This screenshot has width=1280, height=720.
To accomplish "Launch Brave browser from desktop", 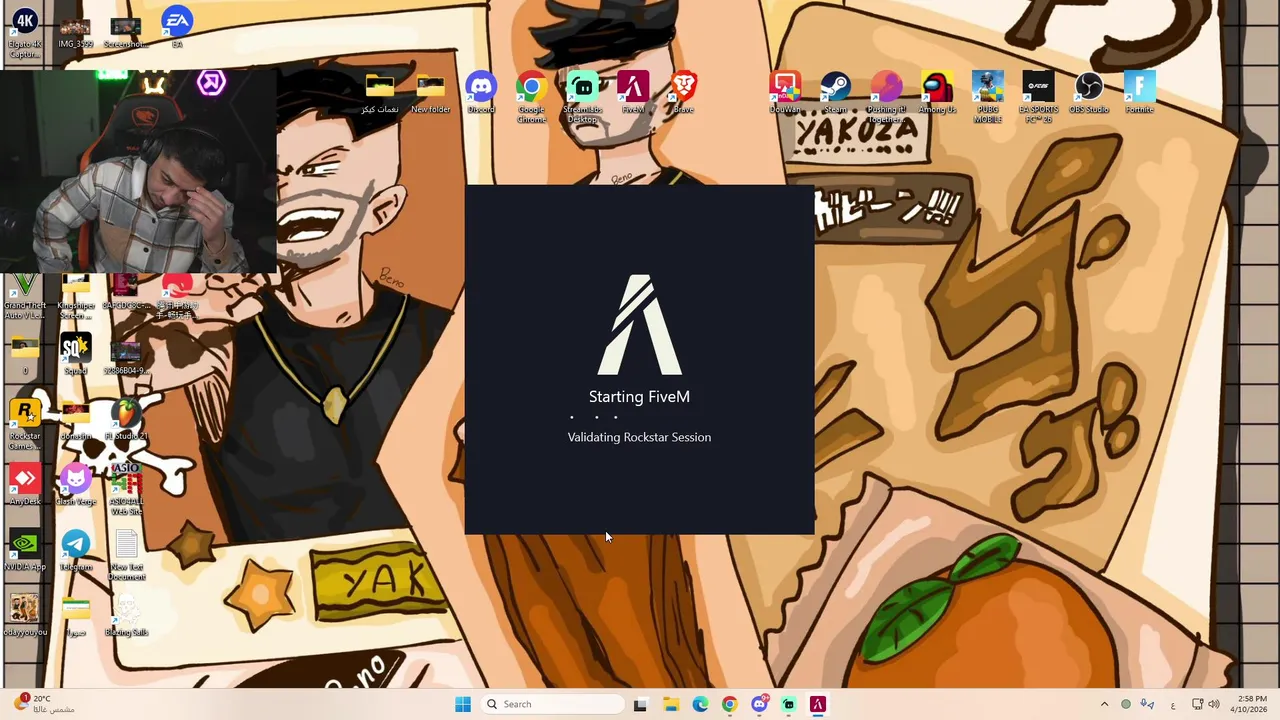I will pos(684,92).
